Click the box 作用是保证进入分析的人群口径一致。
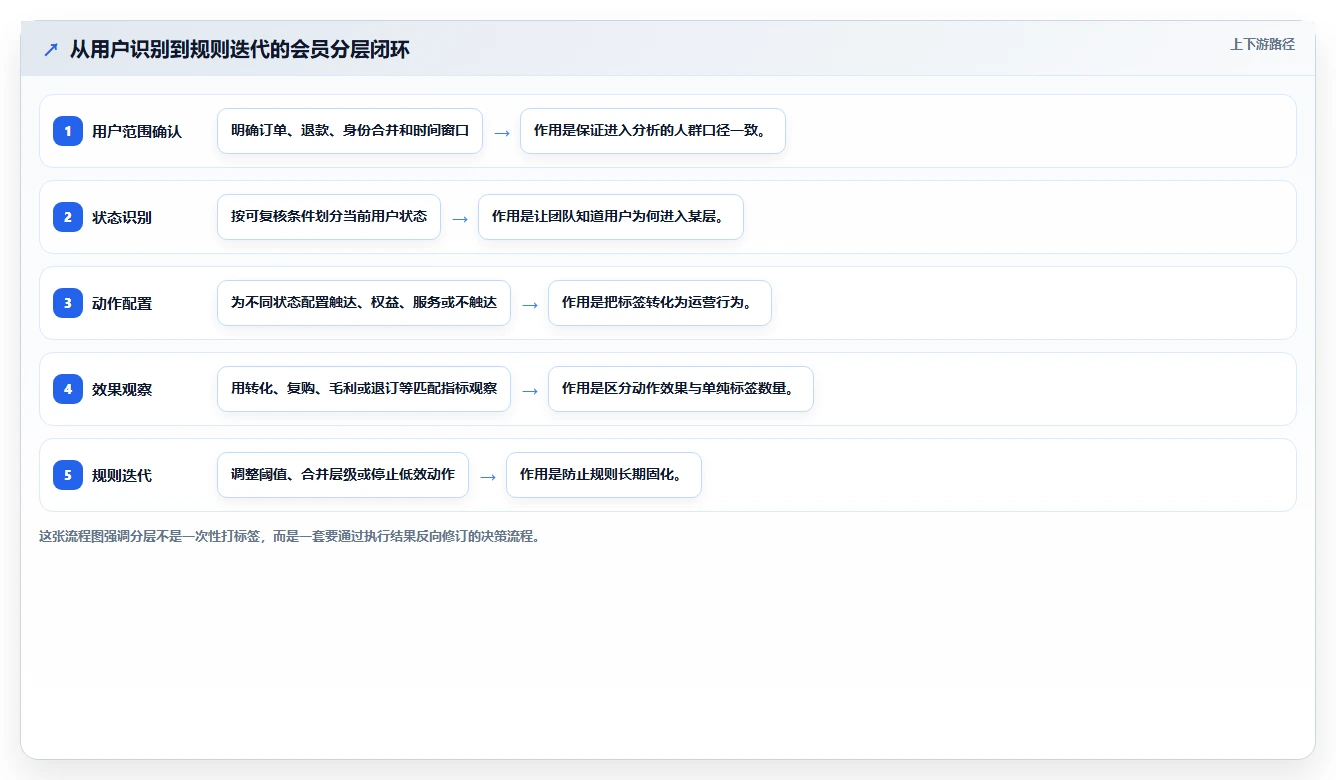Screen dimensions: 1336x780 [x=653, y=131]
